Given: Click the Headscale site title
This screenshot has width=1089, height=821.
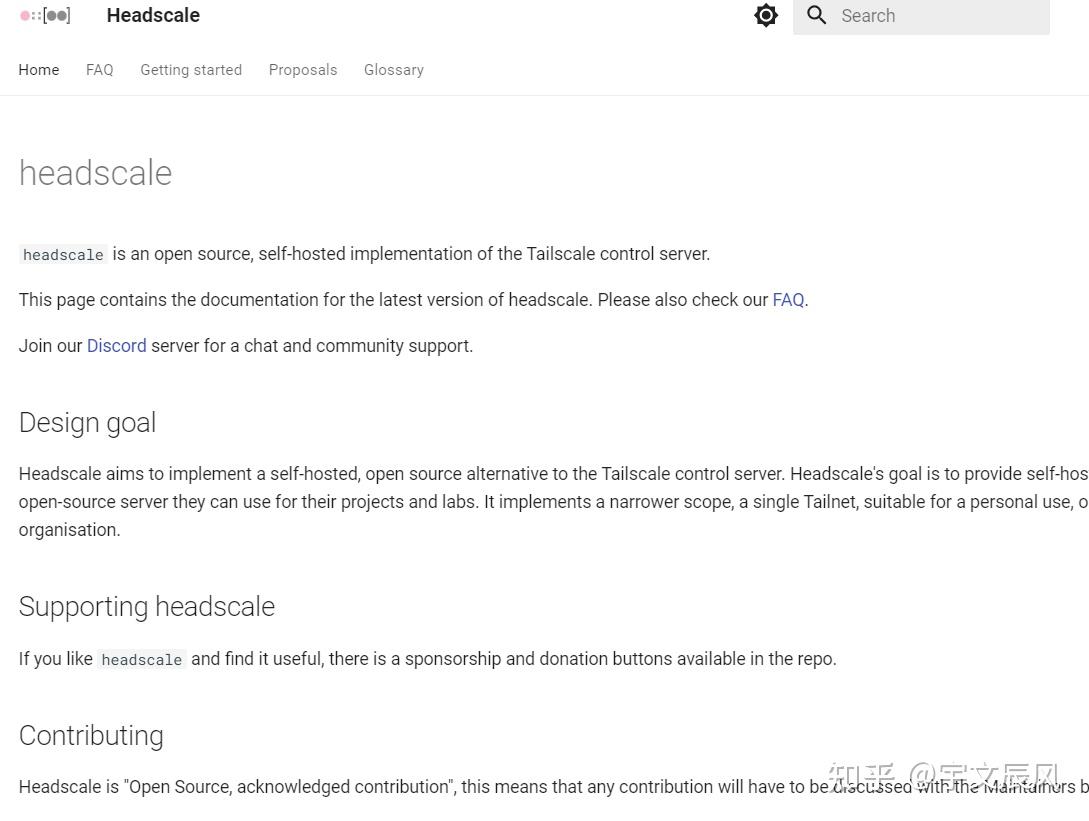Looking at the screenshot, I should tap(153, 15).
